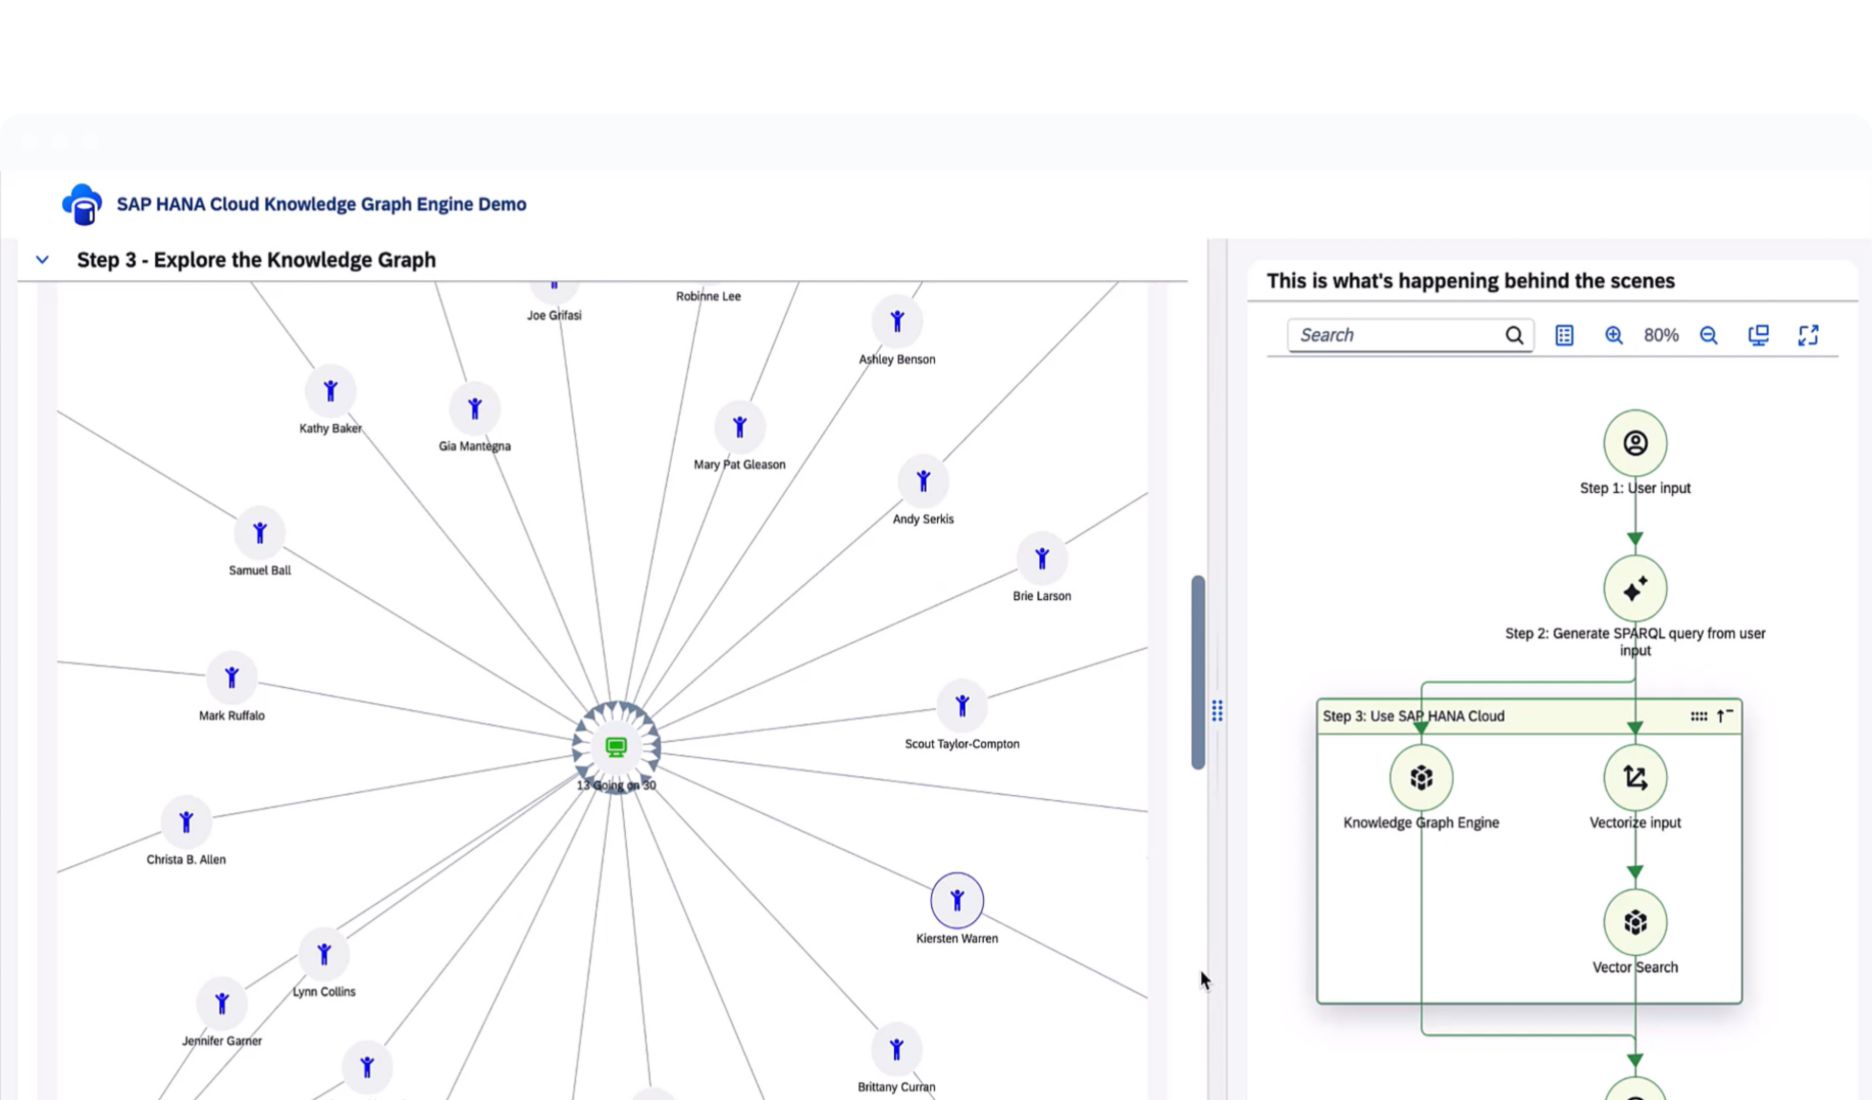This screenshot has height=1100, width=1872.
Task: Select the Step 1: User input node
Action: pyautogui.click(x=1635, y=443)
